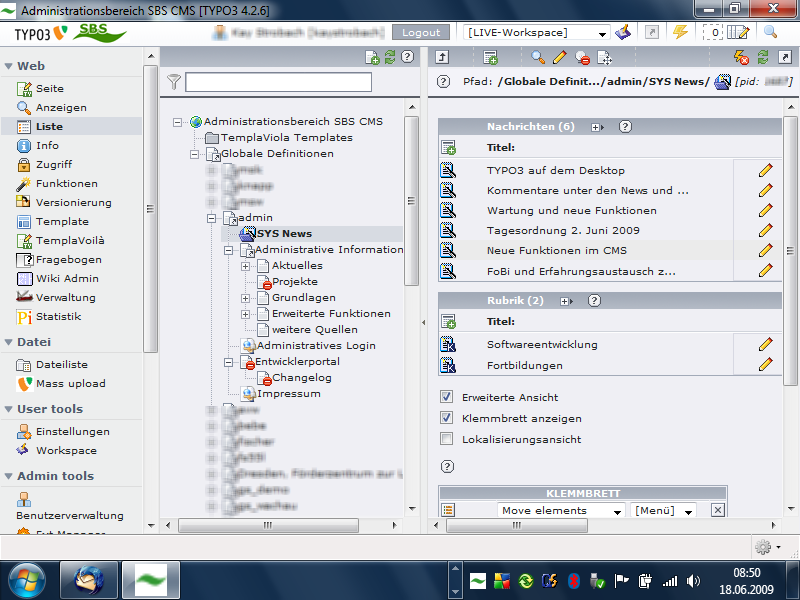Screen dimensions: 800x600
Task: Enable the 'Lokalisierungsansicht' checkbox
Action: [447, 439]
